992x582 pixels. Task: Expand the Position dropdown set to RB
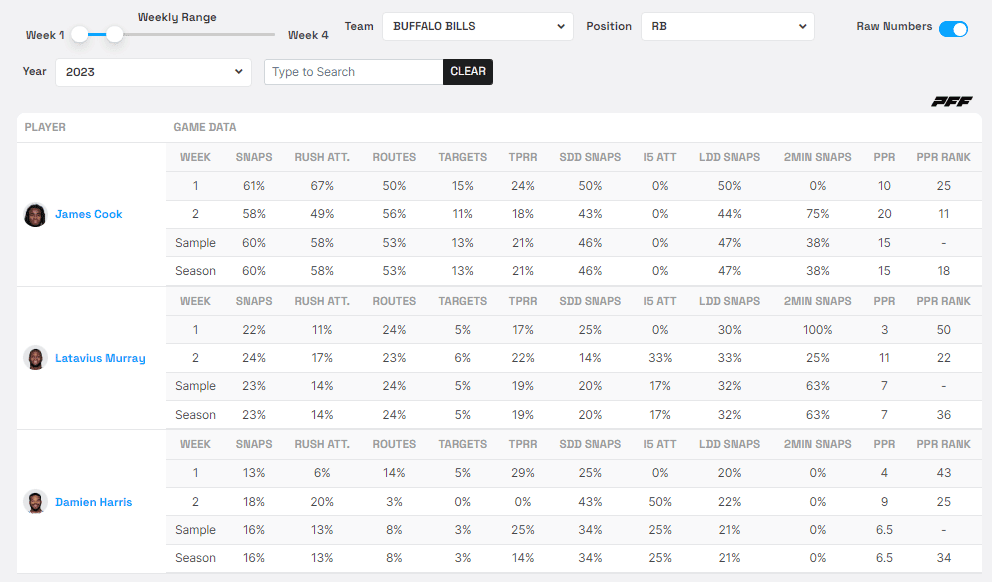coord(727,27)
